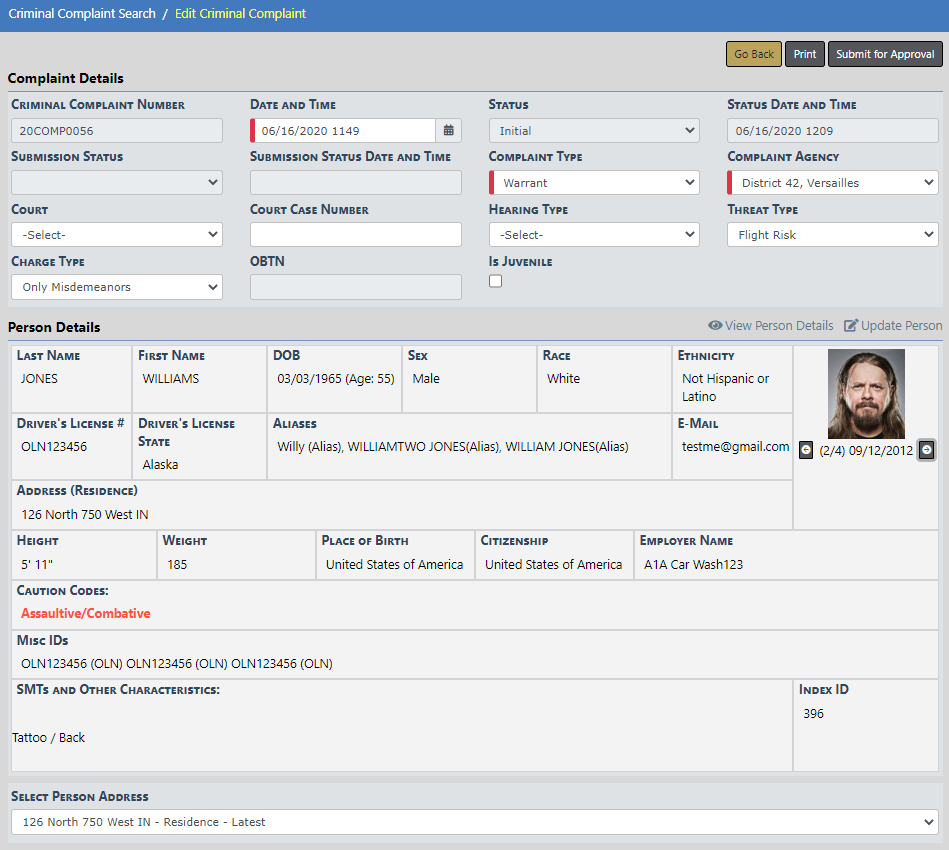Click Submit for Approval button
This screenshot has width=949, height=850.
pyautogui.click(x=885, y=54)
